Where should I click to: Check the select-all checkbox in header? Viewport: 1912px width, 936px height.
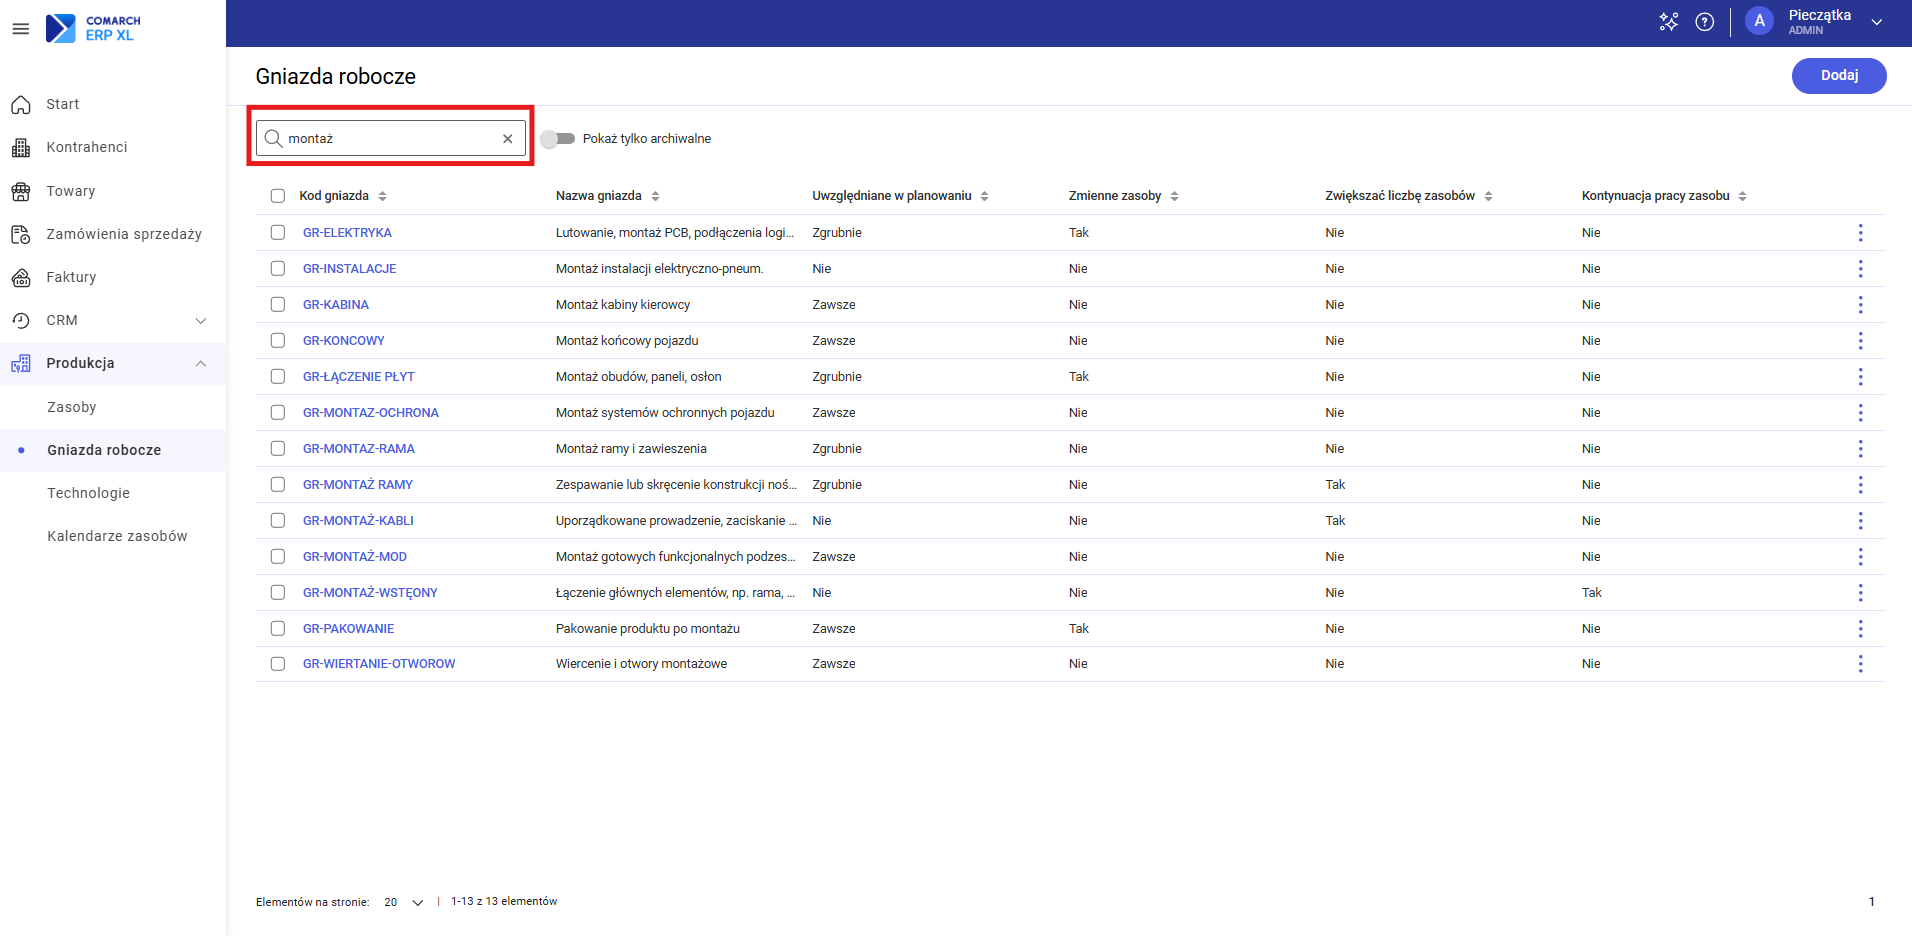[278, 196]
